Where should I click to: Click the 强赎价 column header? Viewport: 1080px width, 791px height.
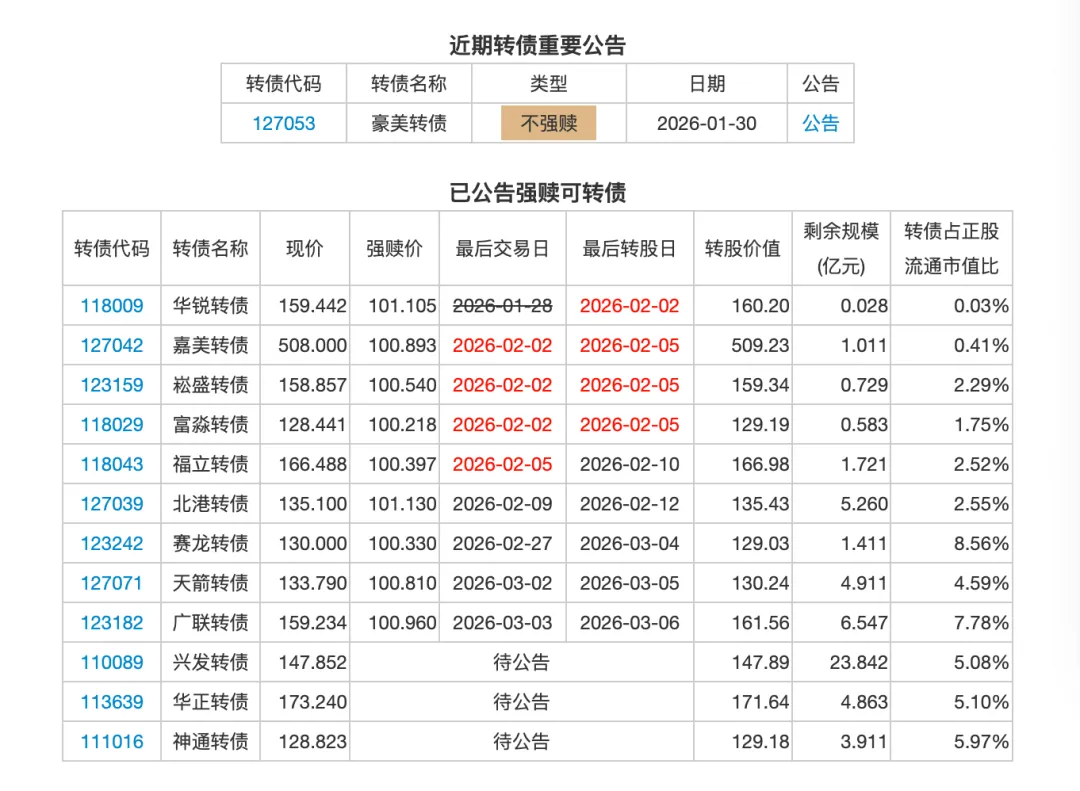click(x=394, y=248)
